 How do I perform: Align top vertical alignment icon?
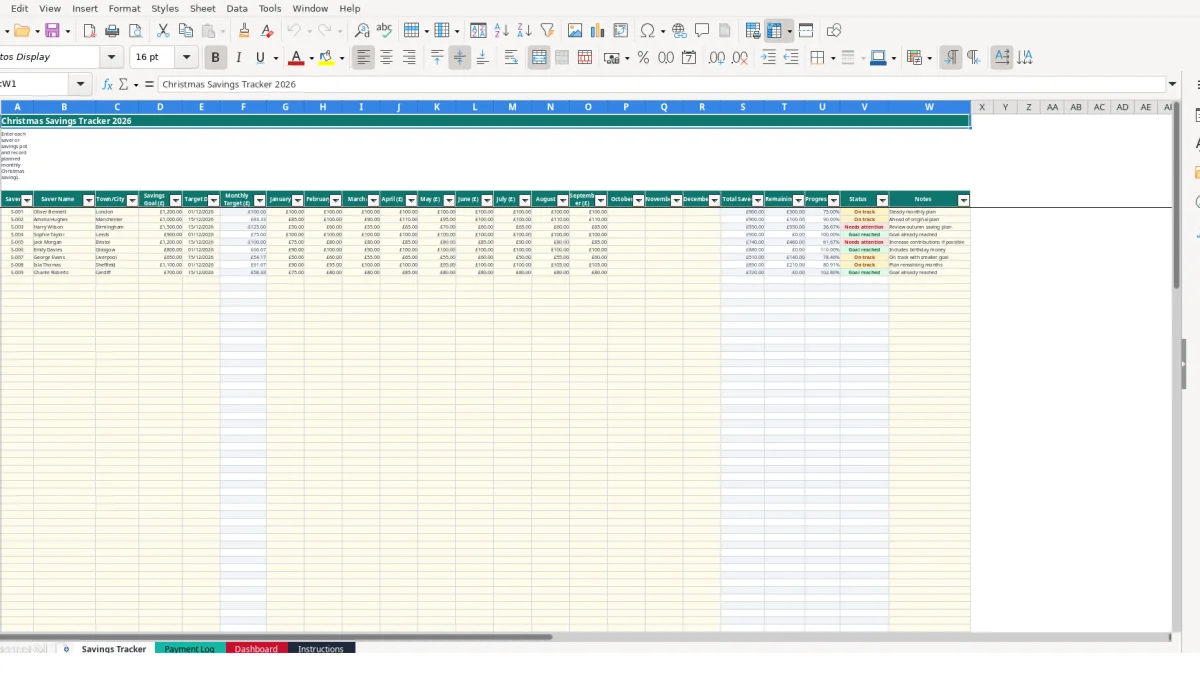click(x=437, y=58)
